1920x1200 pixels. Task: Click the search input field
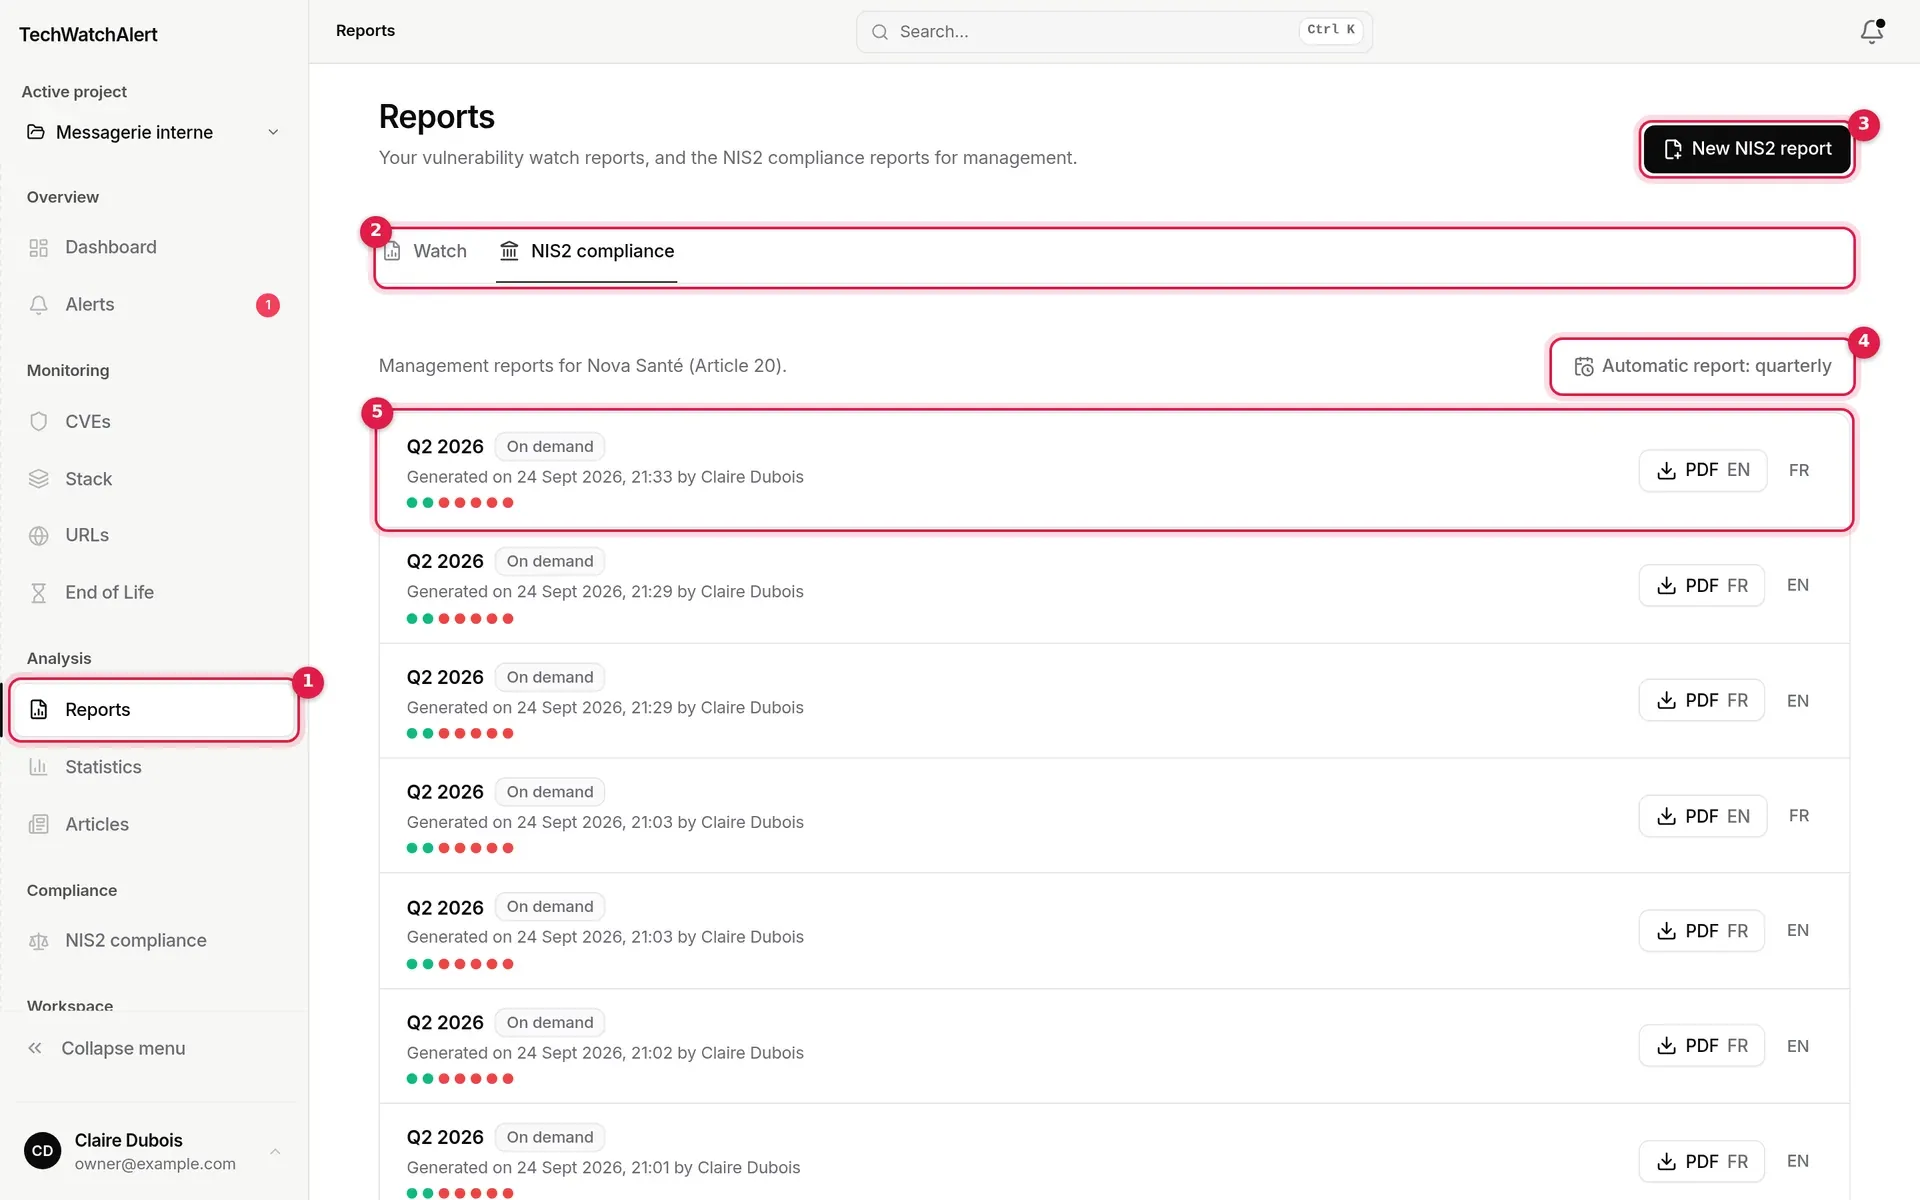click(1114, 32)
